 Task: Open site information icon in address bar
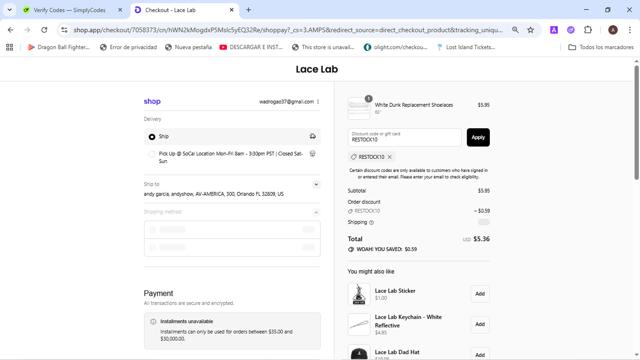tap(64, 30)
